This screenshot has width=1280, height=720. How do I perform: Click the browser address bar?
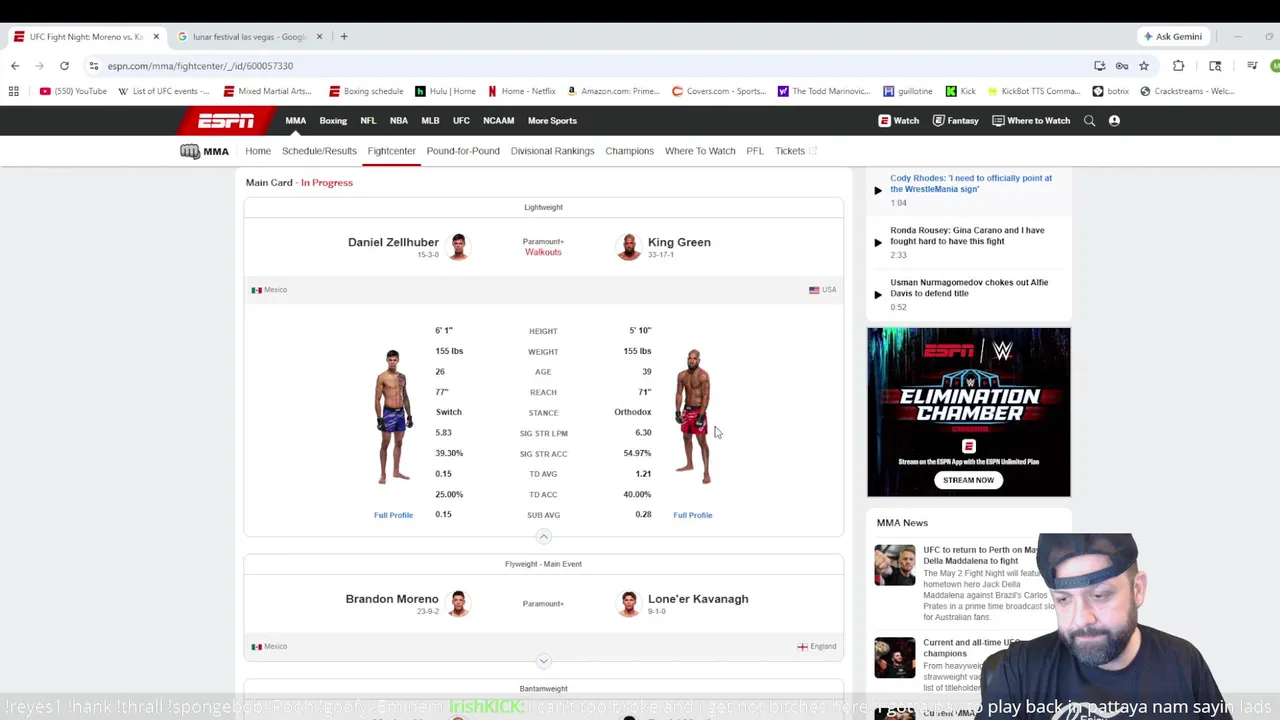point(590,66)
